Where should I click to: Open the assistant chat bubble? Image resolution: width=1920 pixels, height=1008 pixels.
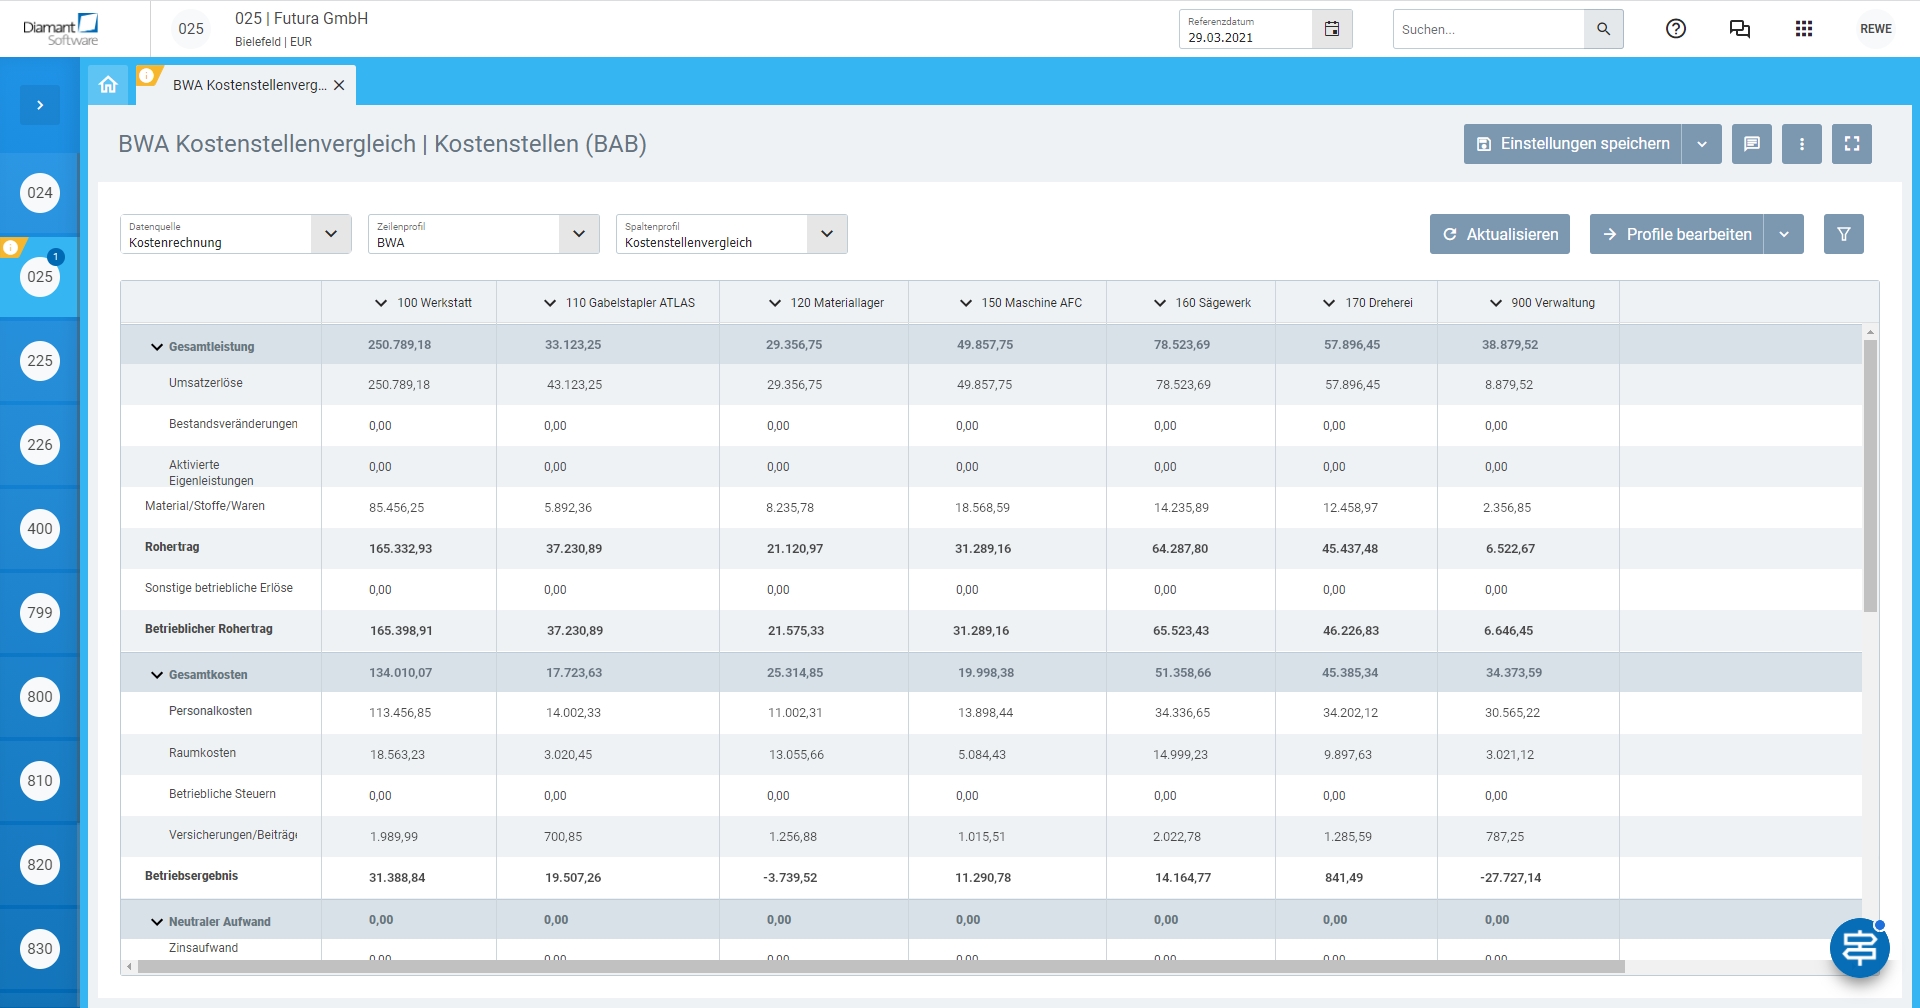click(x=1860, y=947)
